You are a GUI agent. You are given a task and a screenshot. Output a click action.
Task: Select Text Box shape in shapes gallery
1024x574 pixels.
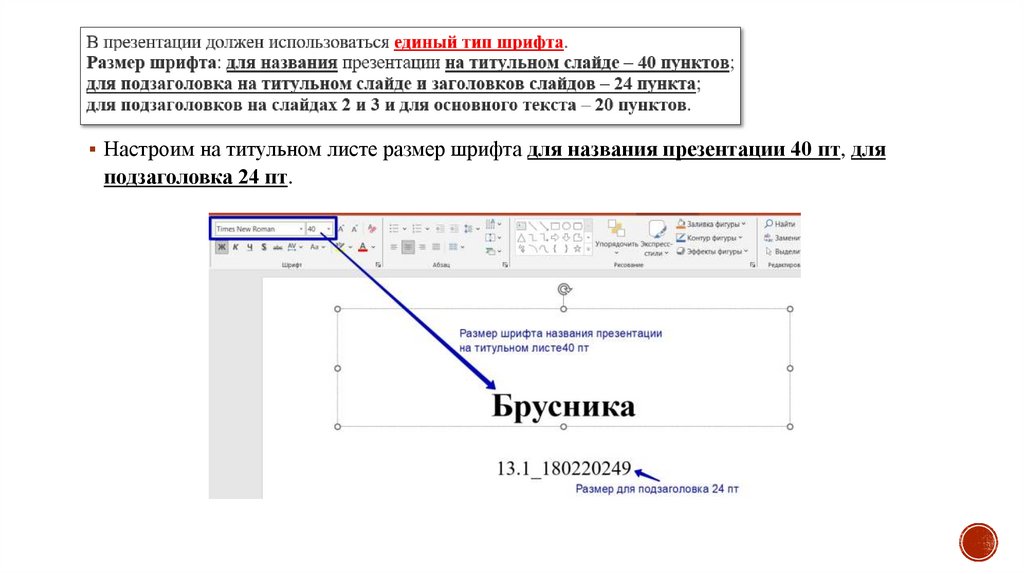(521, 226)
